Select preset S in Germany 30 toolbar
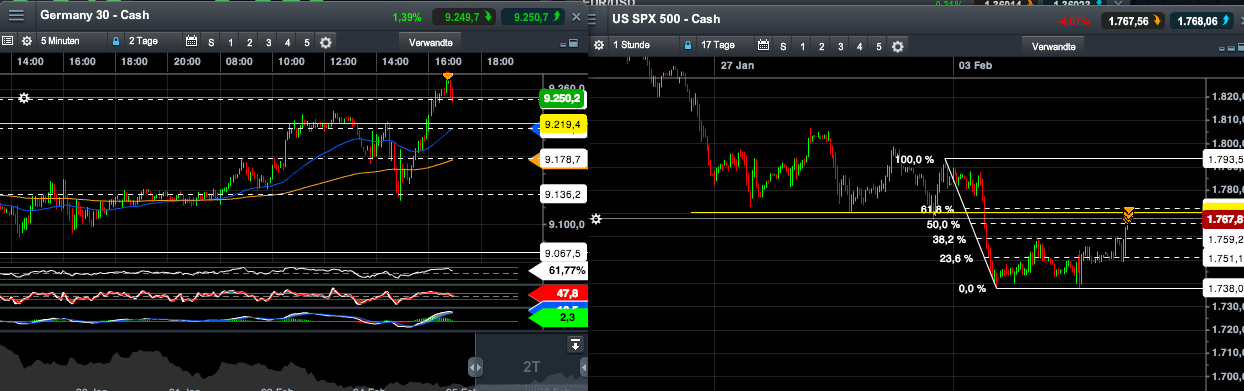The width and height of the screenshot is (1244, 391). 211,43
